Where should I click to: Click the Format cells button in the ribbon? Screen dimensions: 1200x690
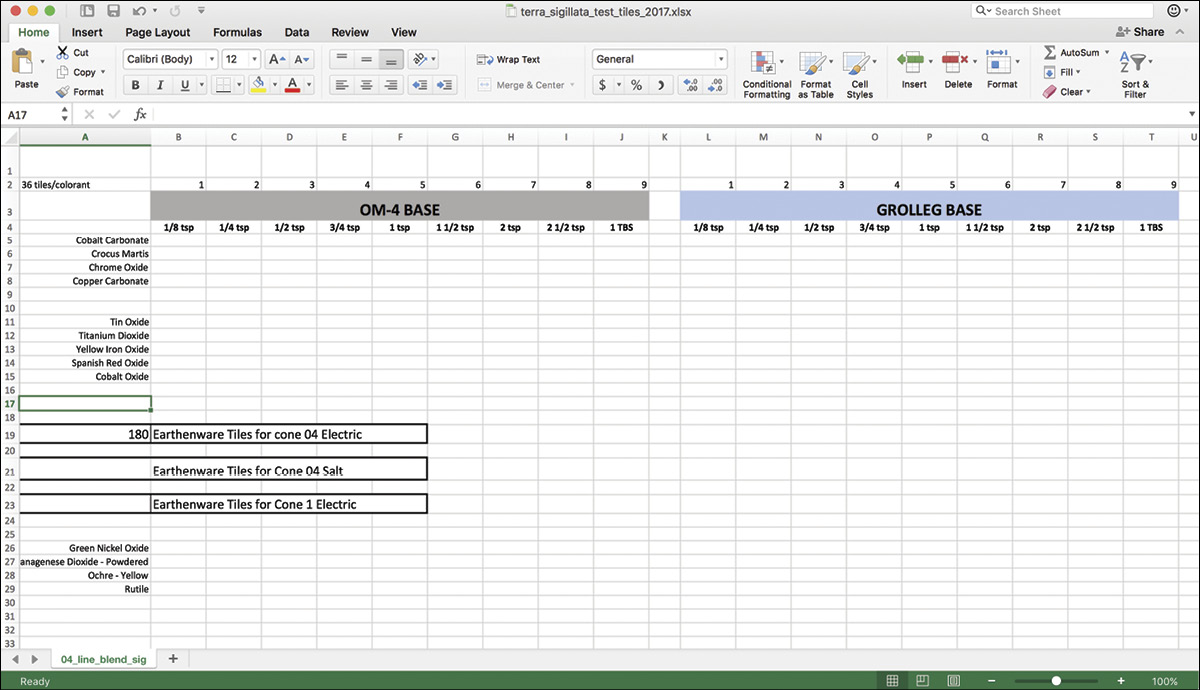(x=1001, y=68)
